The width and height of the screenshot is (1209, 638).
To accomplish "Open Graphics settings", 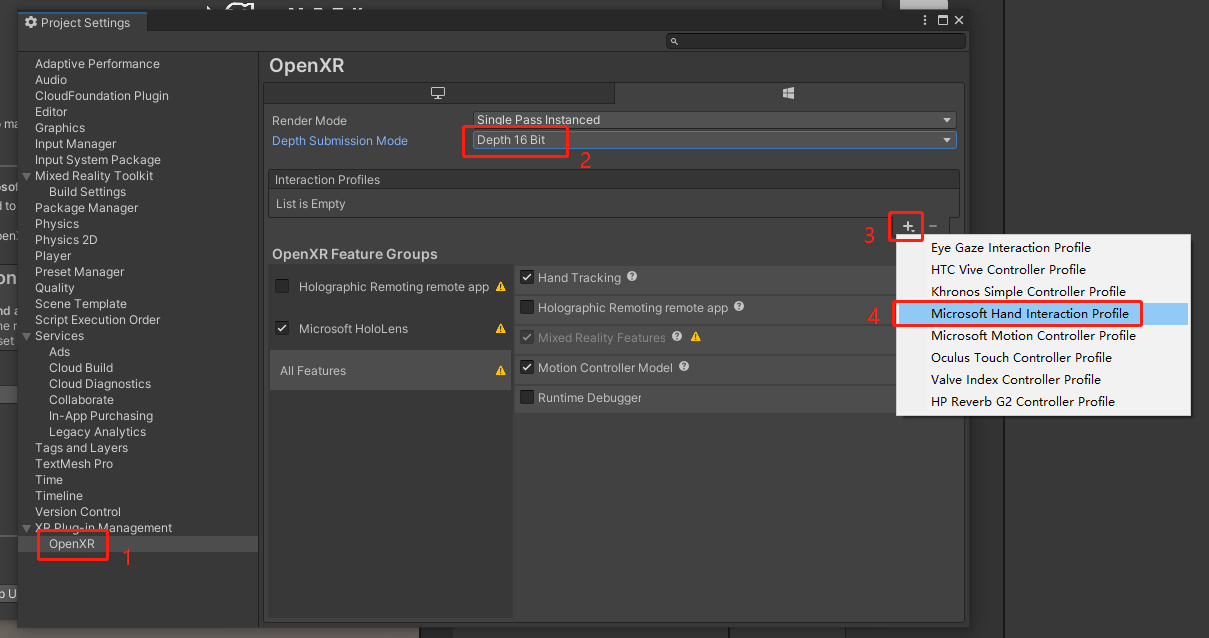I will click(60, 128).
